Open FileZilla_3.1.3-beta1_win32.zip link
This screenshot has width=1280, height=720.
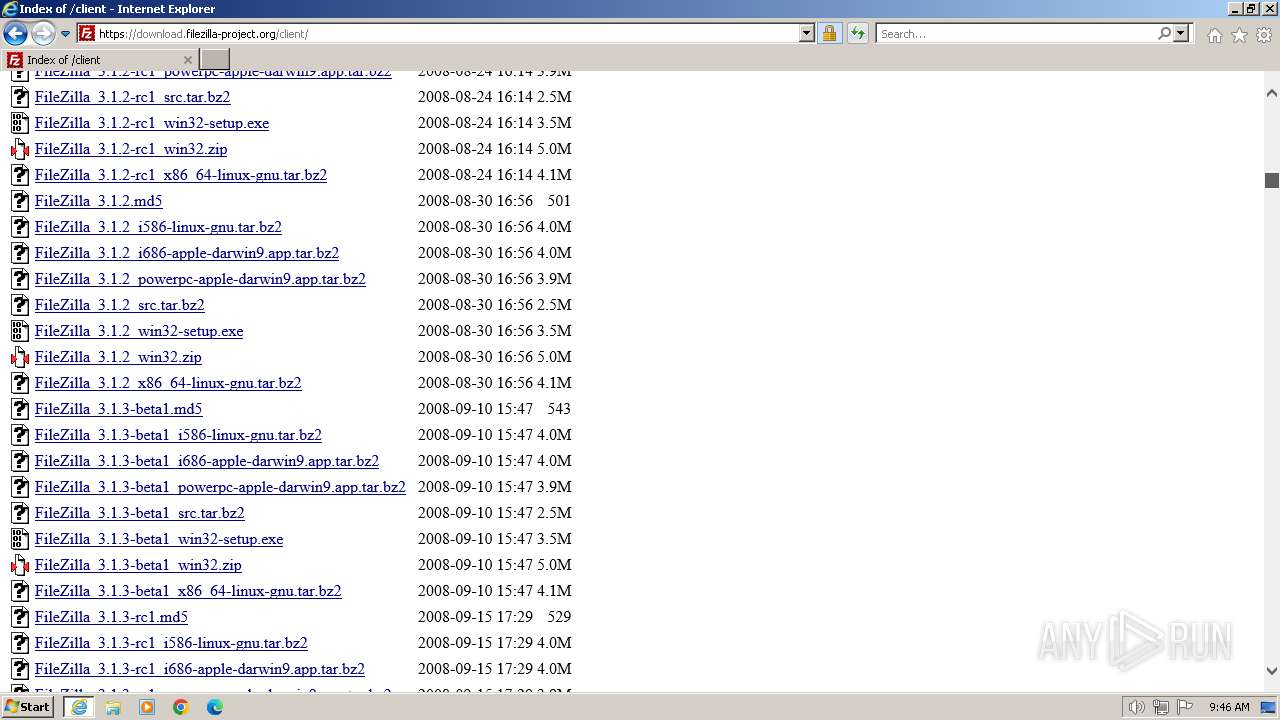click(x=138, y=565)
